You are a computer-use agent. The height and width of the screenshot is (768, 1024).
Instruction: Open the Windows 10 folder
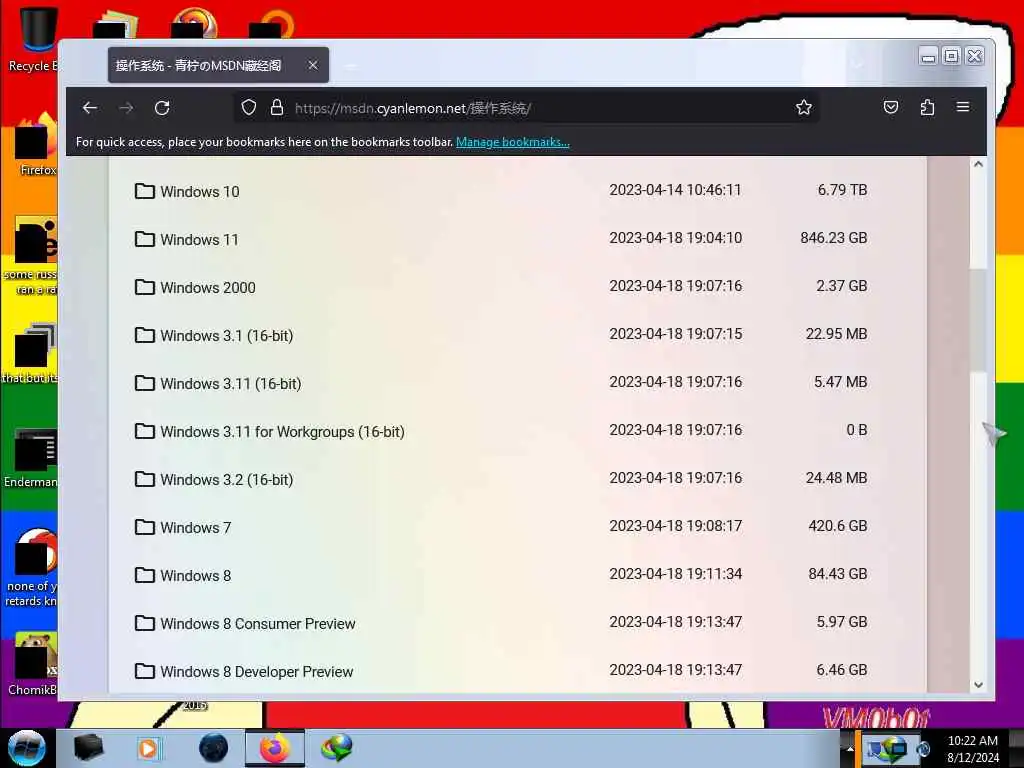200,191
